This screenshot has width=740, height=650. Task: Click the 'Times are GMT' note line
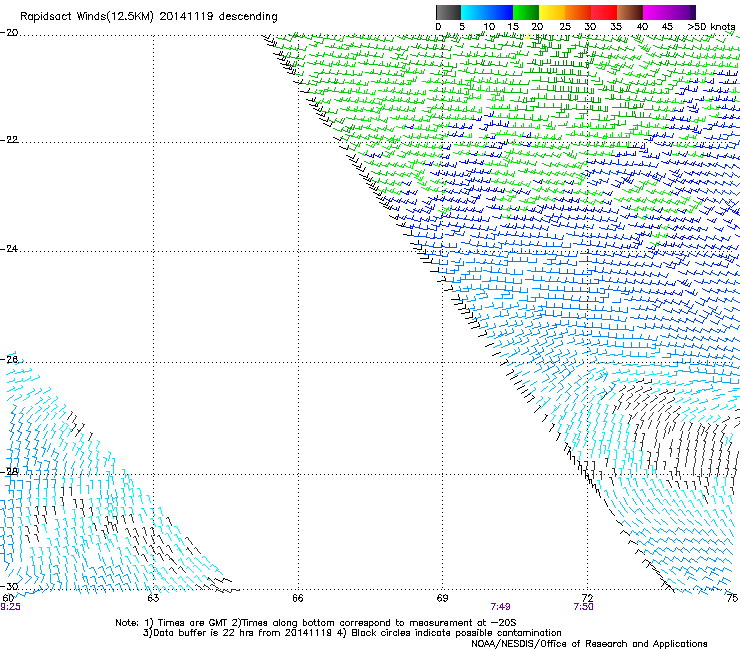[x=315, y=623]
